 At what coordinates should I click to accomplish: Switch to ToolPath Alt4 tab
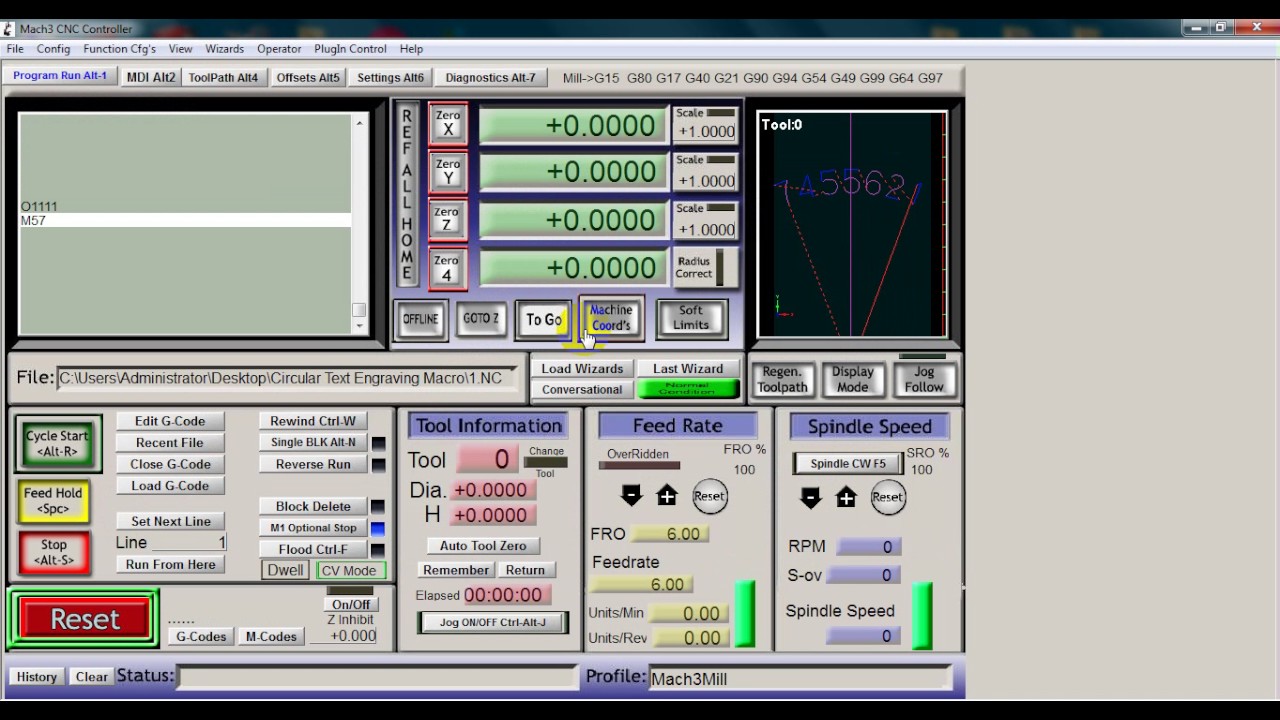(x=223, y=77)
